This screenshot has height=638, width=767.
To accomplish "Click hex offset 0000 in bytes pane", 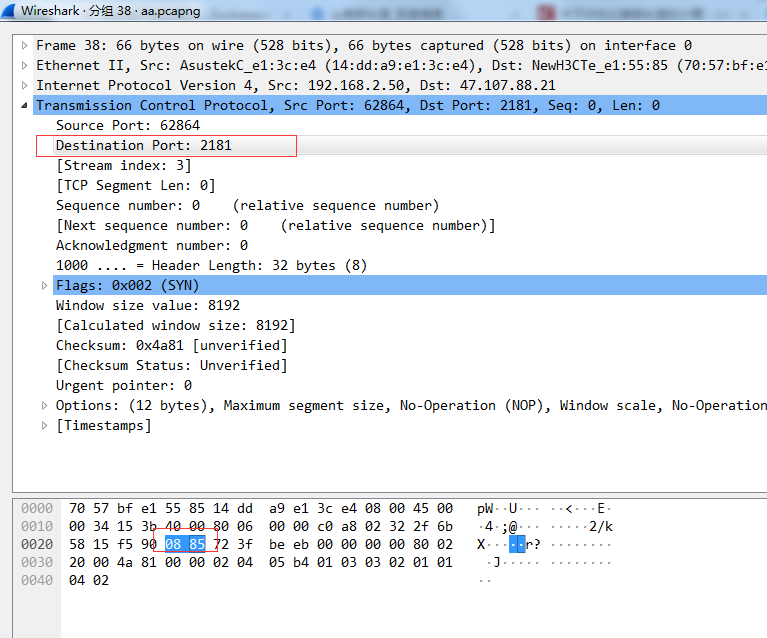I will click(x=37, y=508).
